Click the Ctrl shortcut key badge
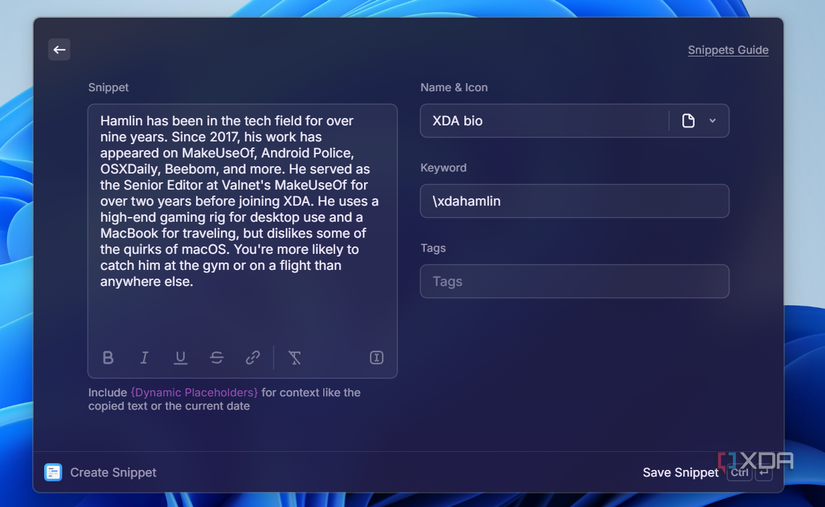 (x=739, y=472)
